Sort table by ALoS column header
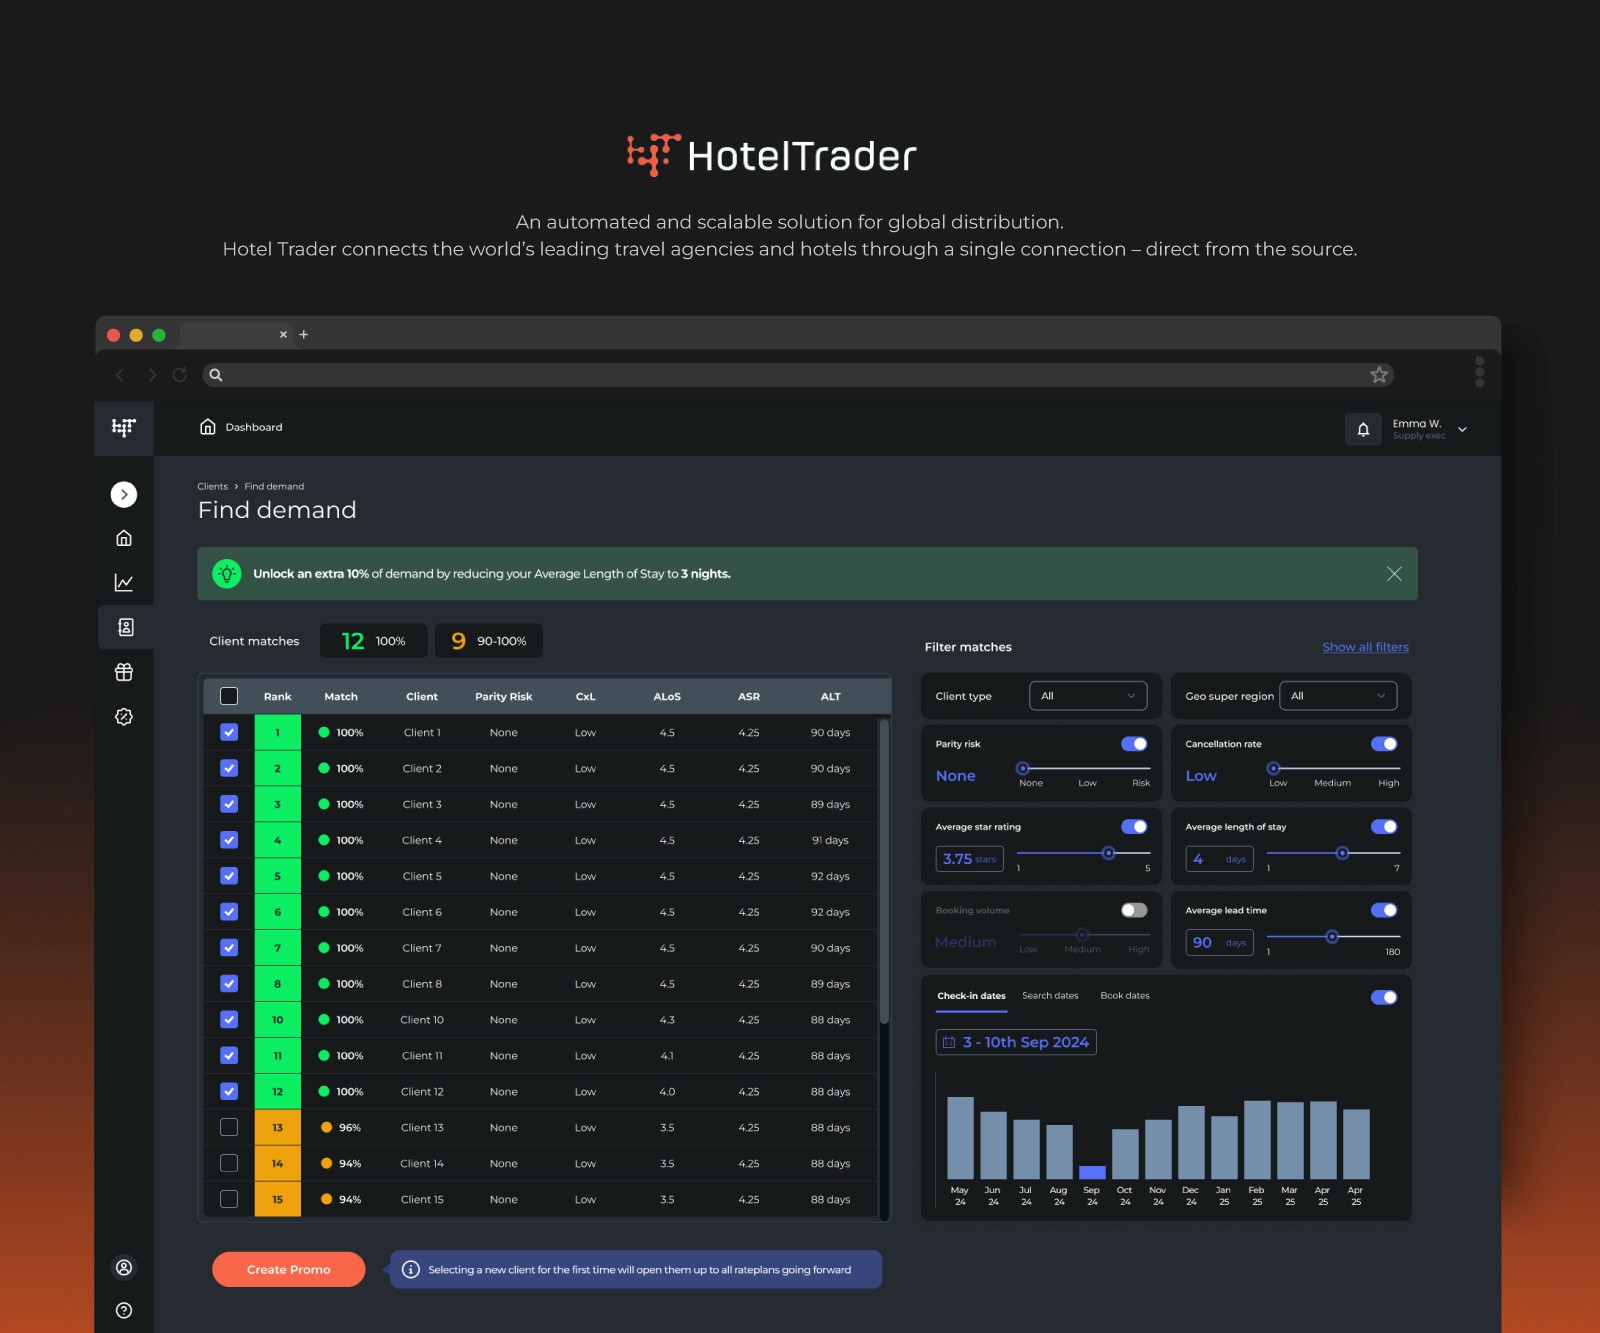1600x1333 pixels. [667, 697]
